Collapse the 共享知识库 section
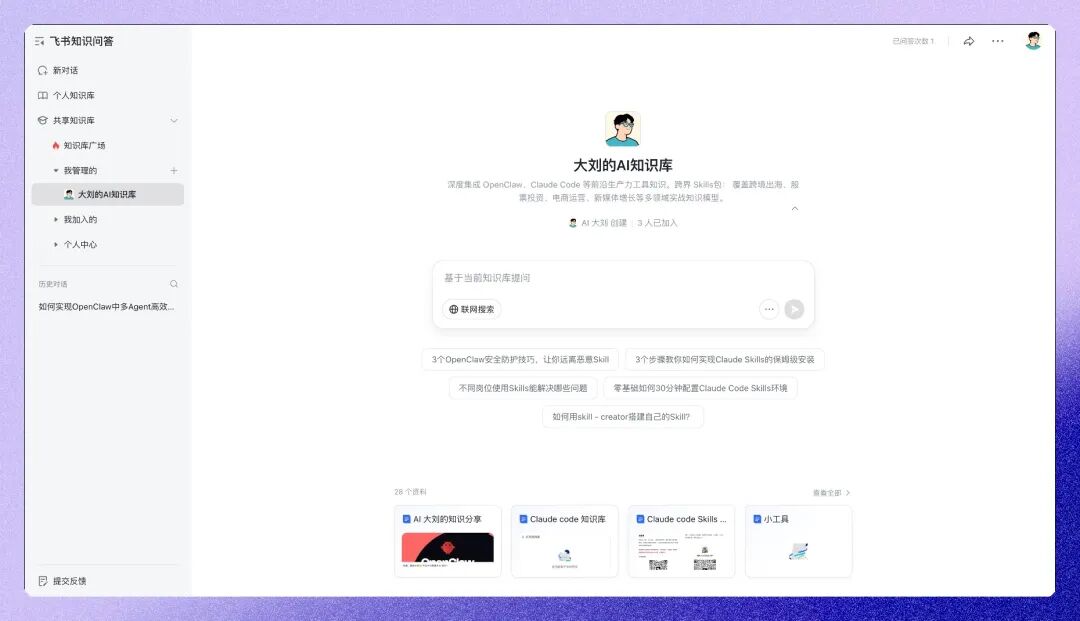This screenshot has width=1080, height=621. coord(174,119)
